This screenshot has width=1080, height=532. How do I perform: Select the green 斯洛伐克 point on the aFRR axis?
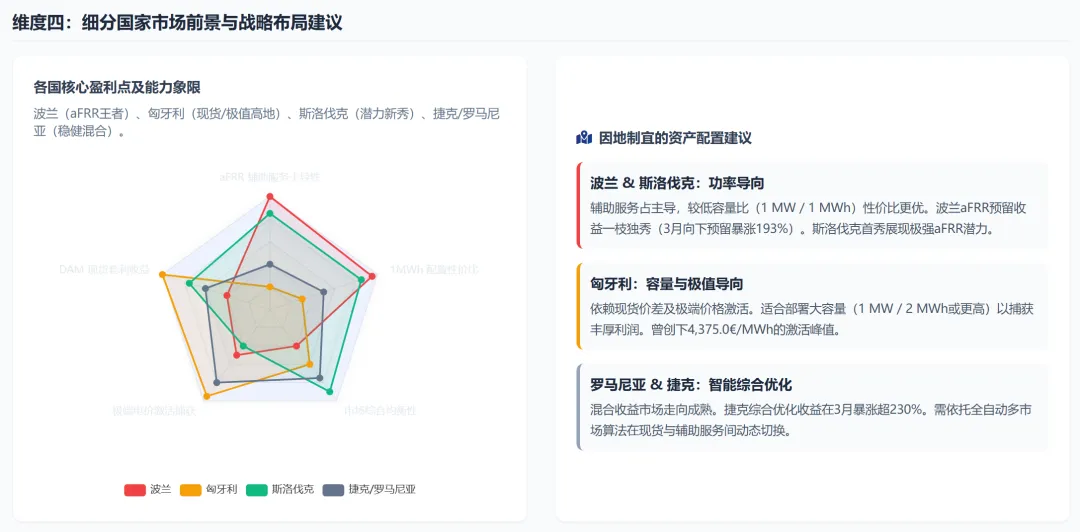tap(270, 214)
